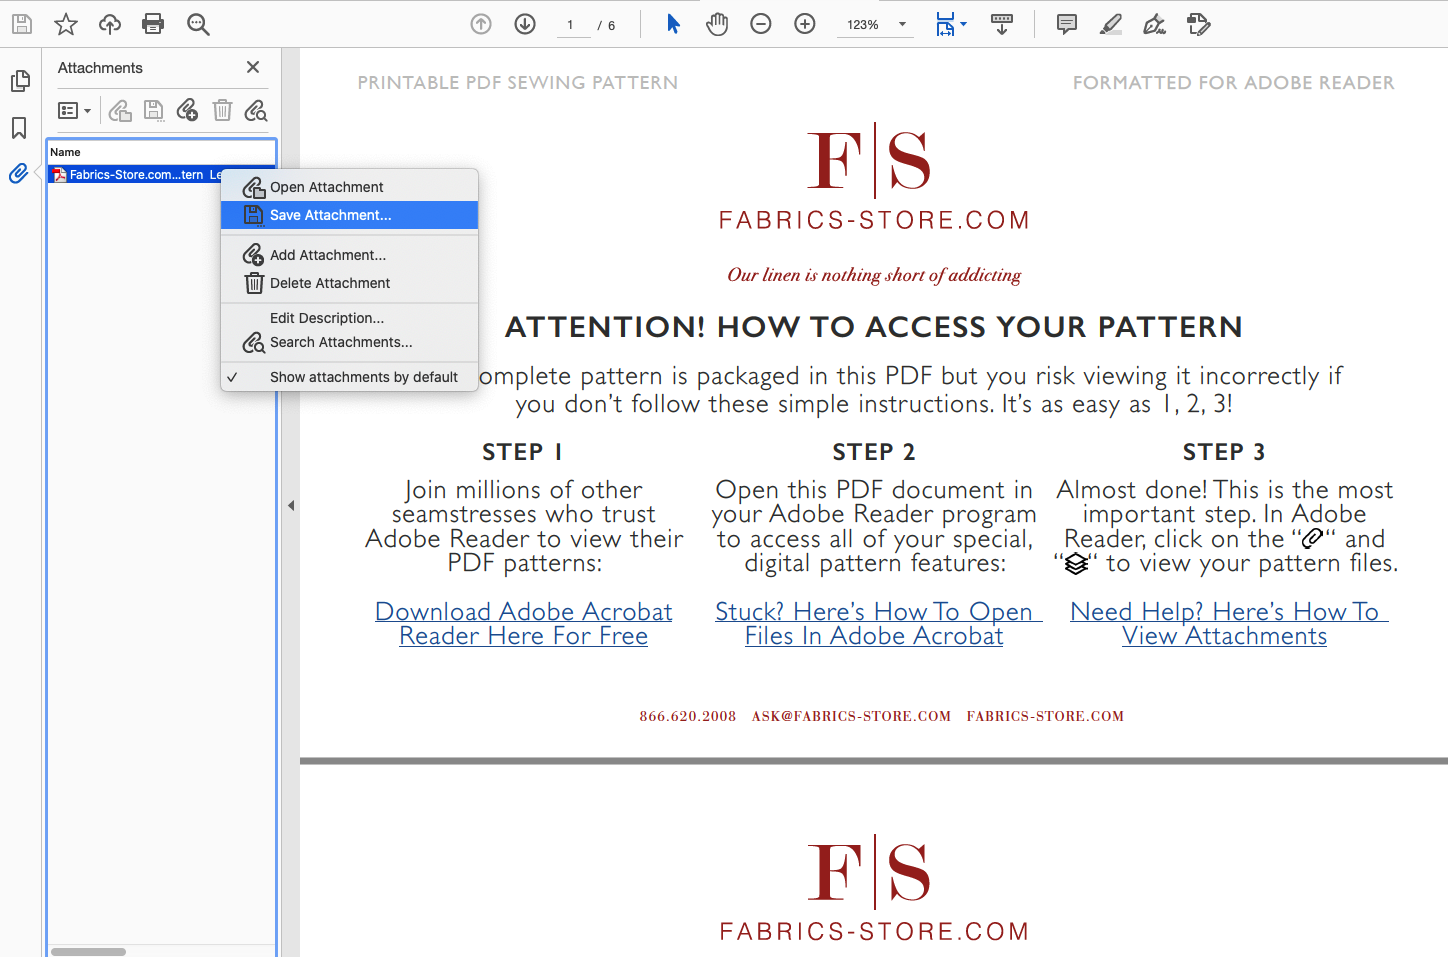
Task: Open Download Adobe Acrobat Reader link
Action: 524,624
